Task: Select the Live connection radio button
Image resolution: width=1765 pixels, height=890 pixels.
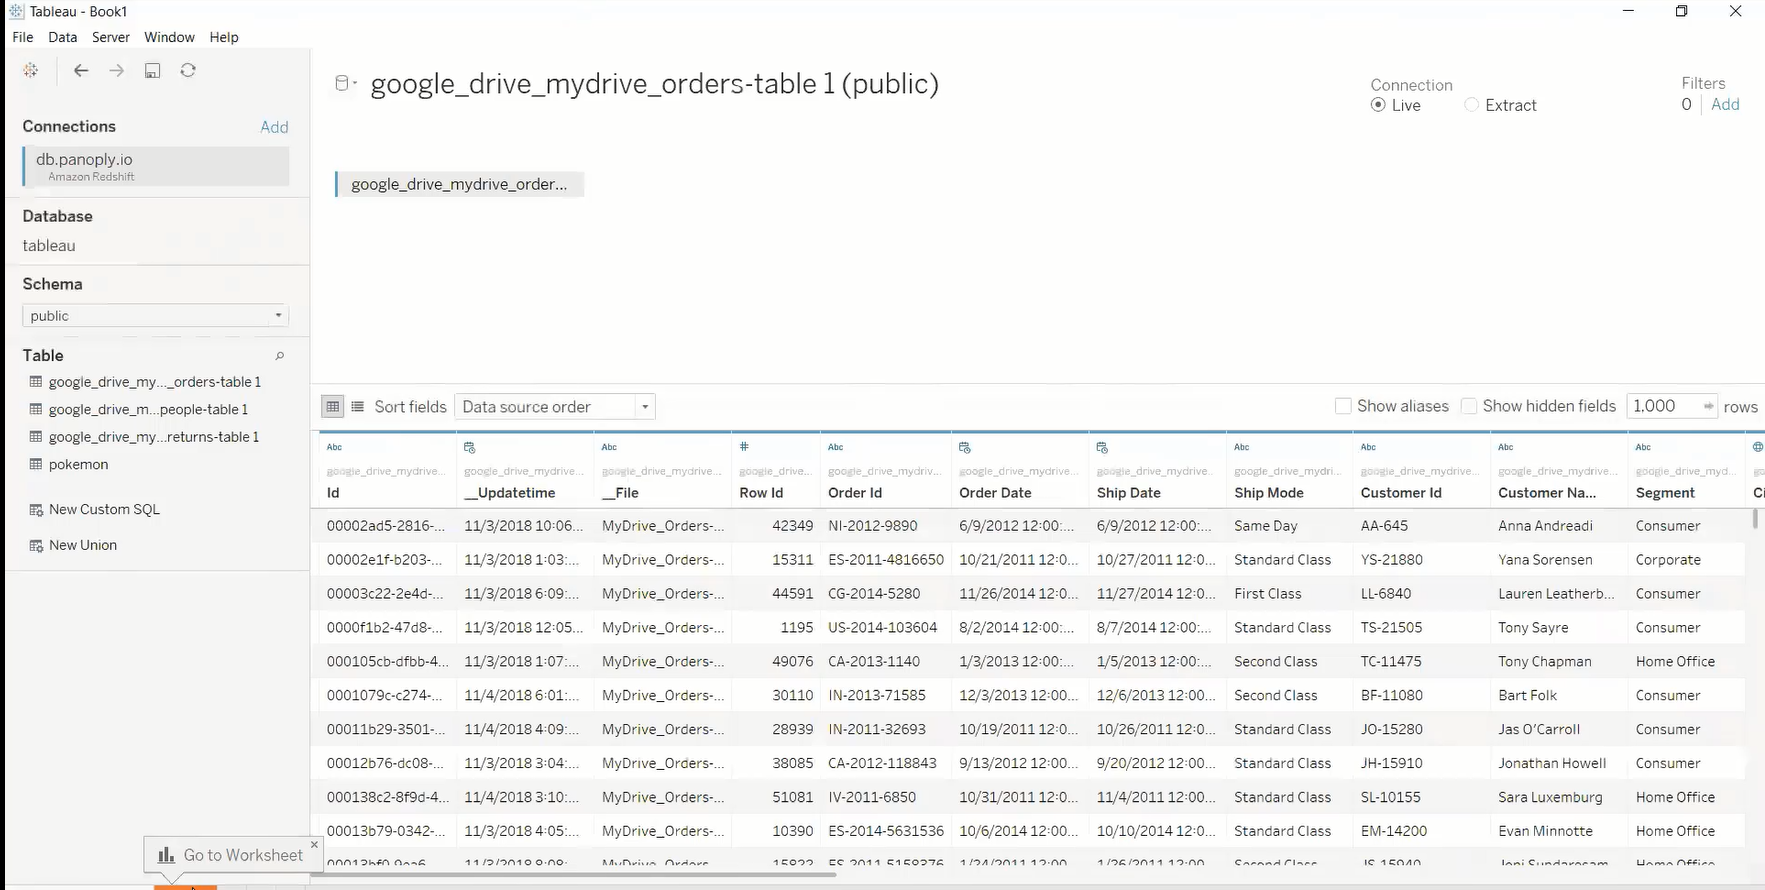Action: point(1378,105)
